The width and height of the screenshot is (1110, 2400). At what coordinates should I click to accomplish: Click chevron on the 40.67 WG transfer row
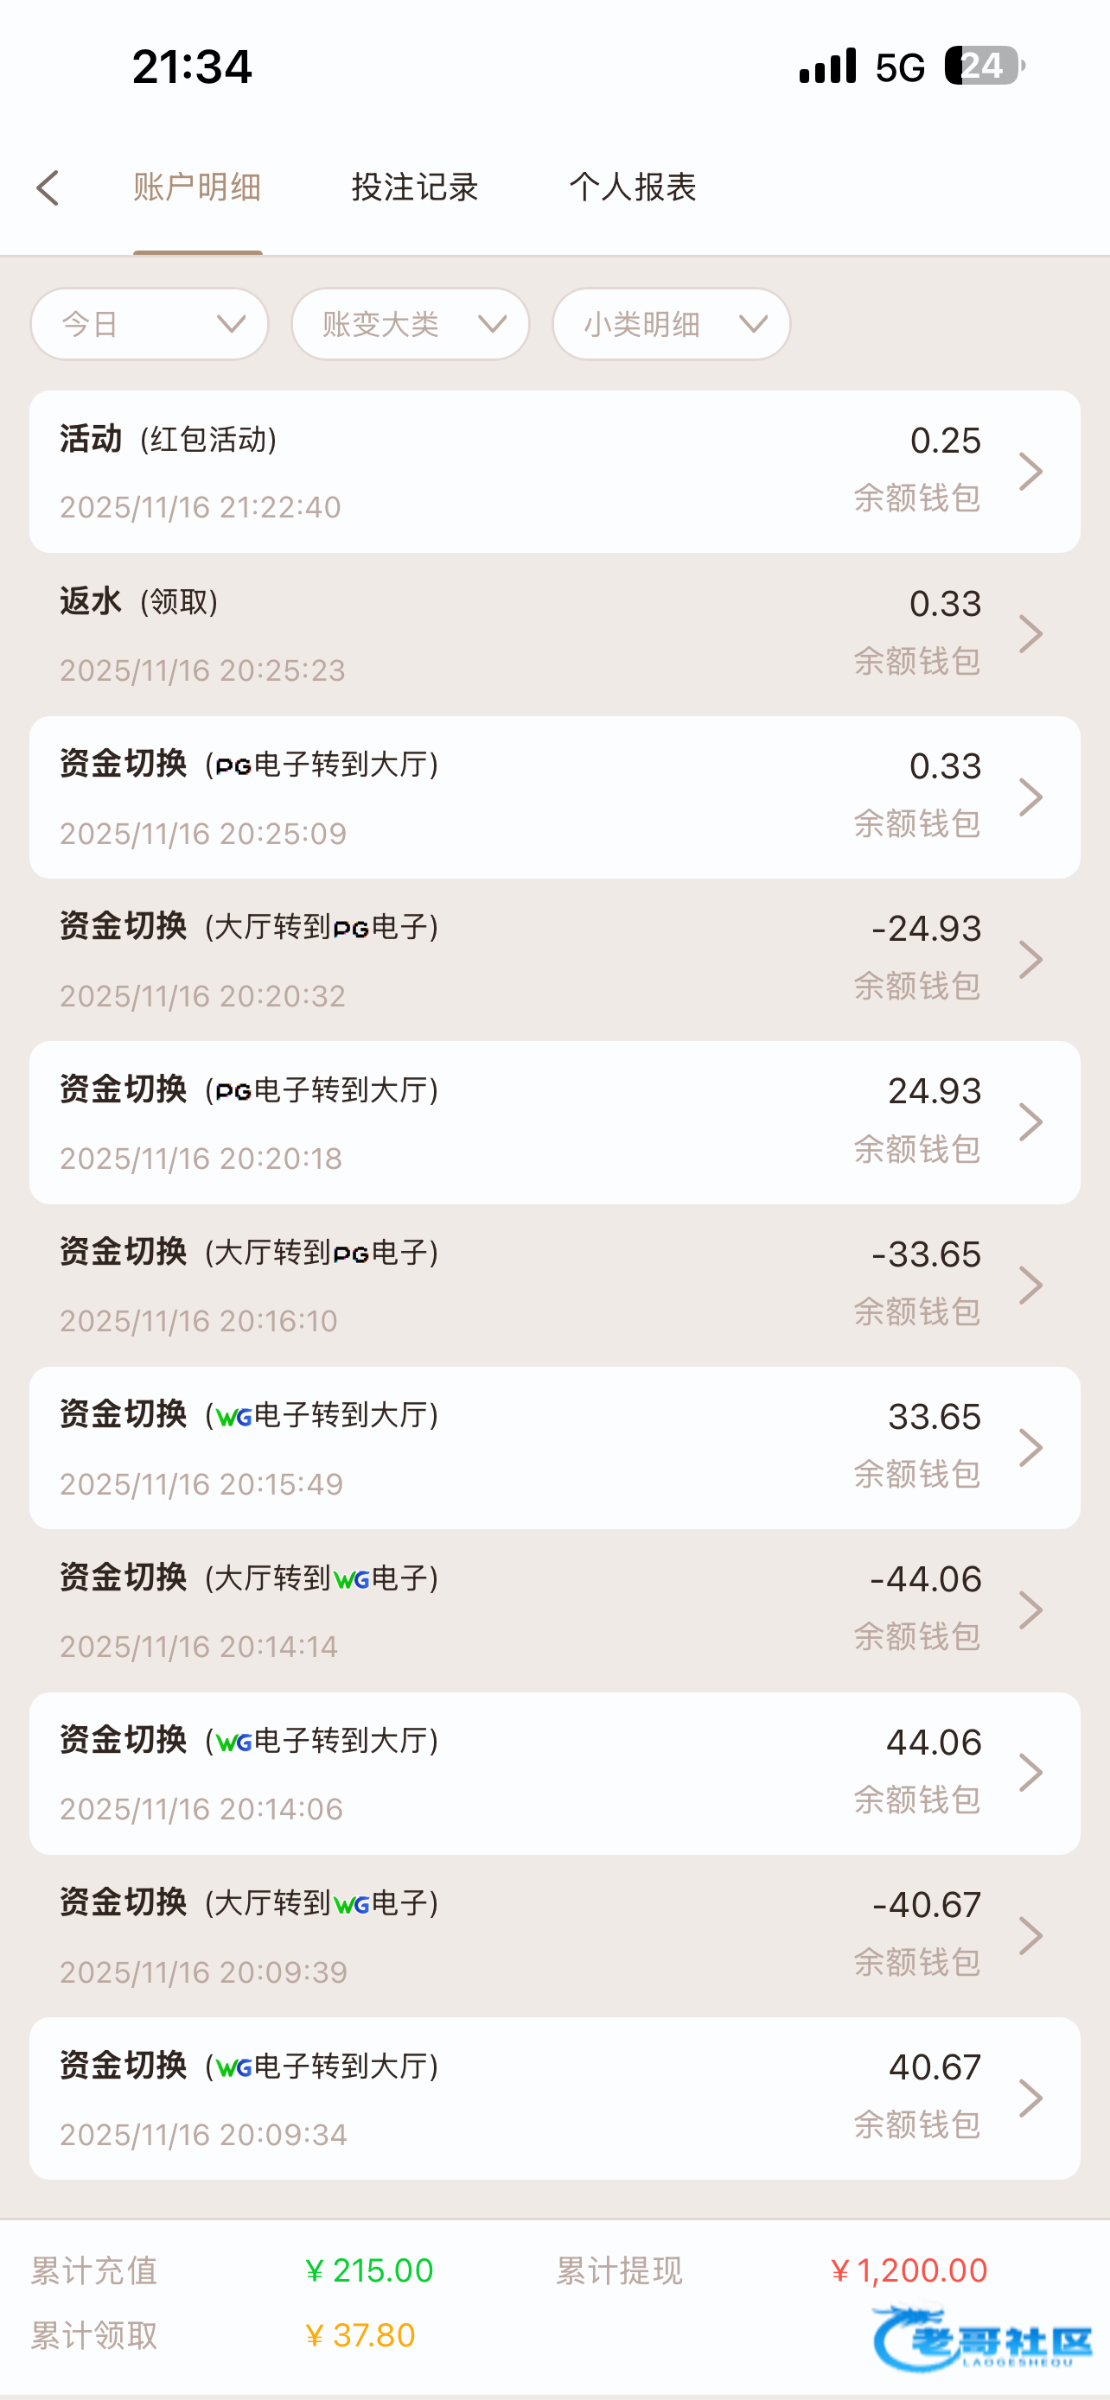click(x=1031, y=2098)
